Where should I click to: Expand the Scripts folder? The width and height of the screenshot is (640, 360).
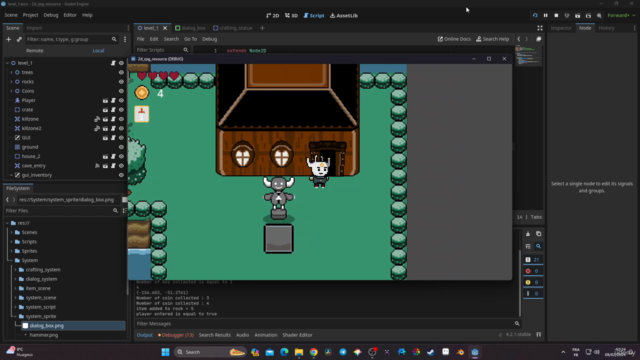(x=11, y=242)
